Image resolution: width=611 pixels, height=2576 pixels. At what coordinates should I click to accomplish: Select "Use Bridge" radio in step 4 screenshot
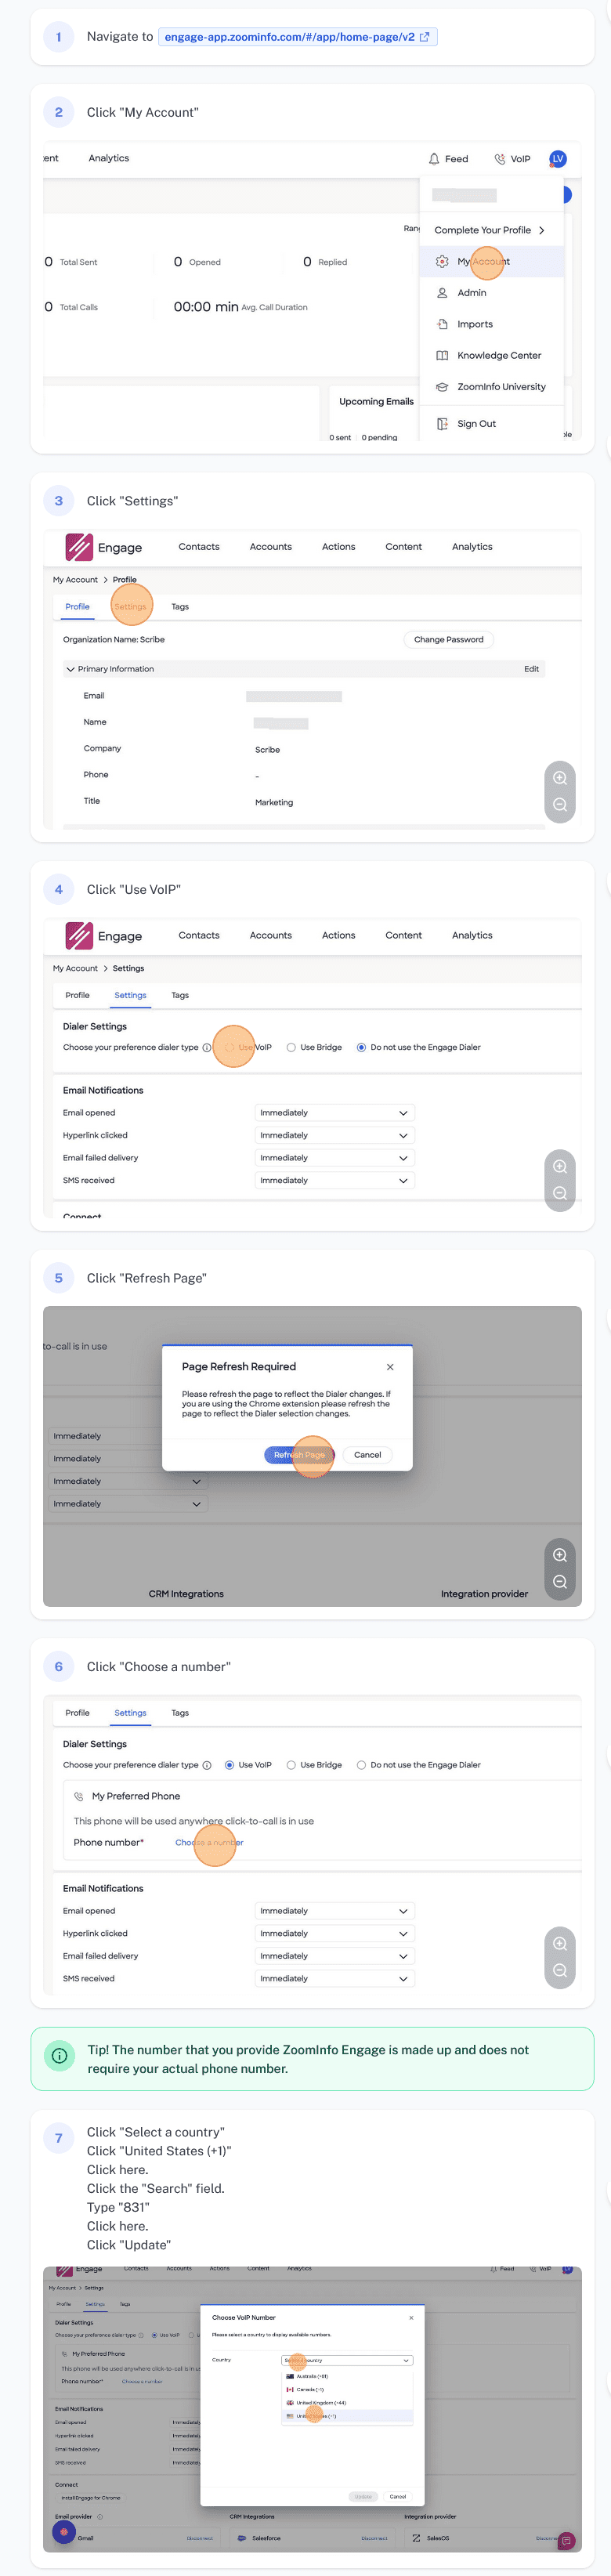coord(291,1048)
